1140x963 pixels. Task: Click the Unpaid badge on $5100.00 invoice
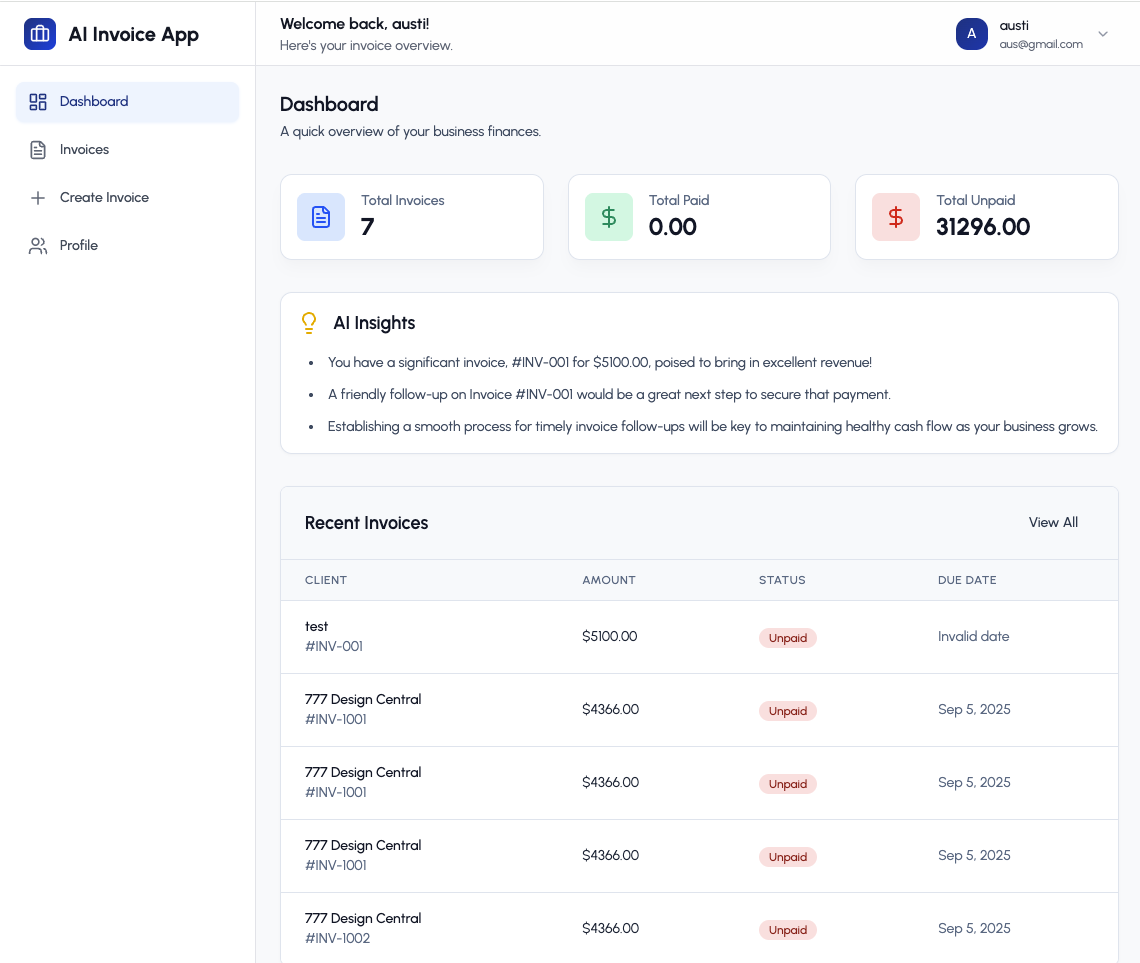coord(787,638)
